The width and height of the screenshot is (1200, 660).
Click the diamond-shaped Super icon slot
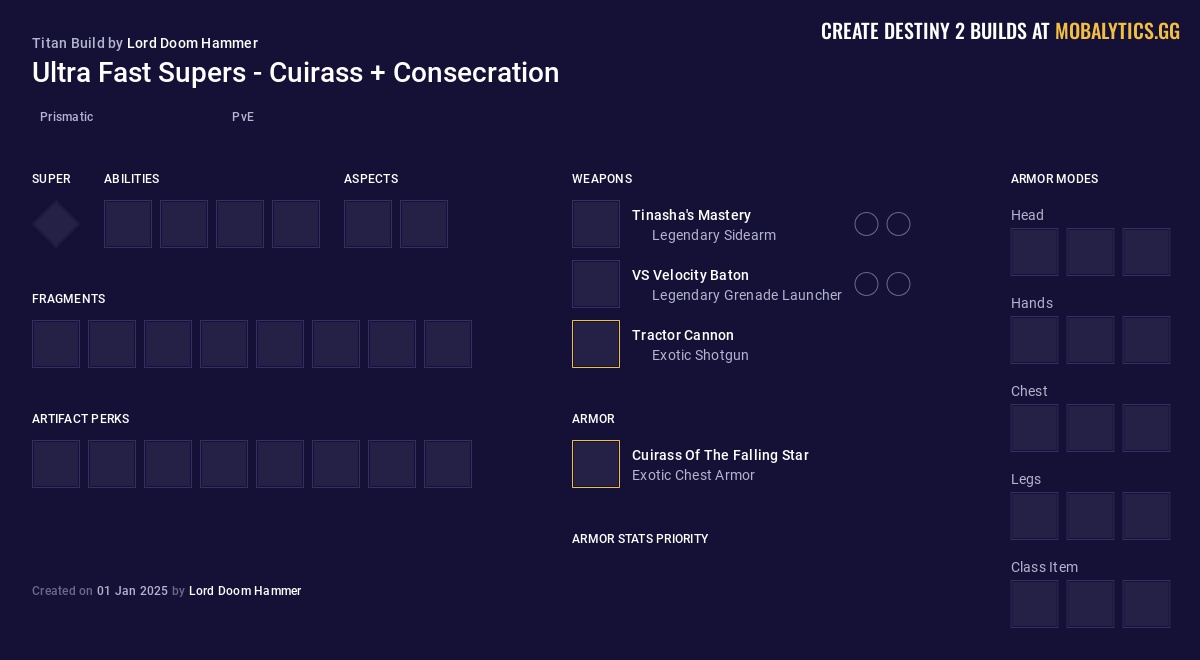coord(56,224)
